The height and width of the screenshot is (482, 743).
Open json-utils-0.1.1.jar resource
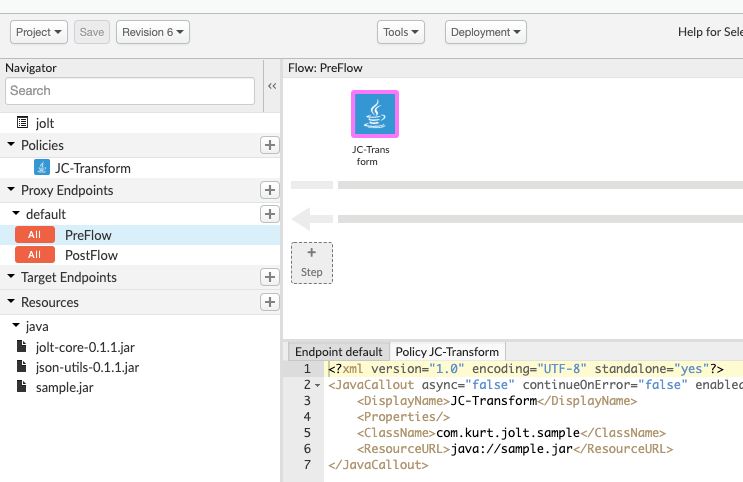[x=87, y=367]
